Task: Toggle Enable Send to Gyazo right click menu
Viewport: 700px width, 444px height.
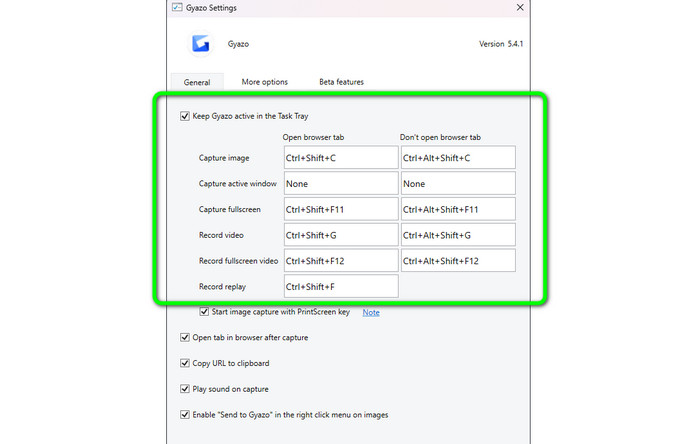Action: [x=185, y=415]
